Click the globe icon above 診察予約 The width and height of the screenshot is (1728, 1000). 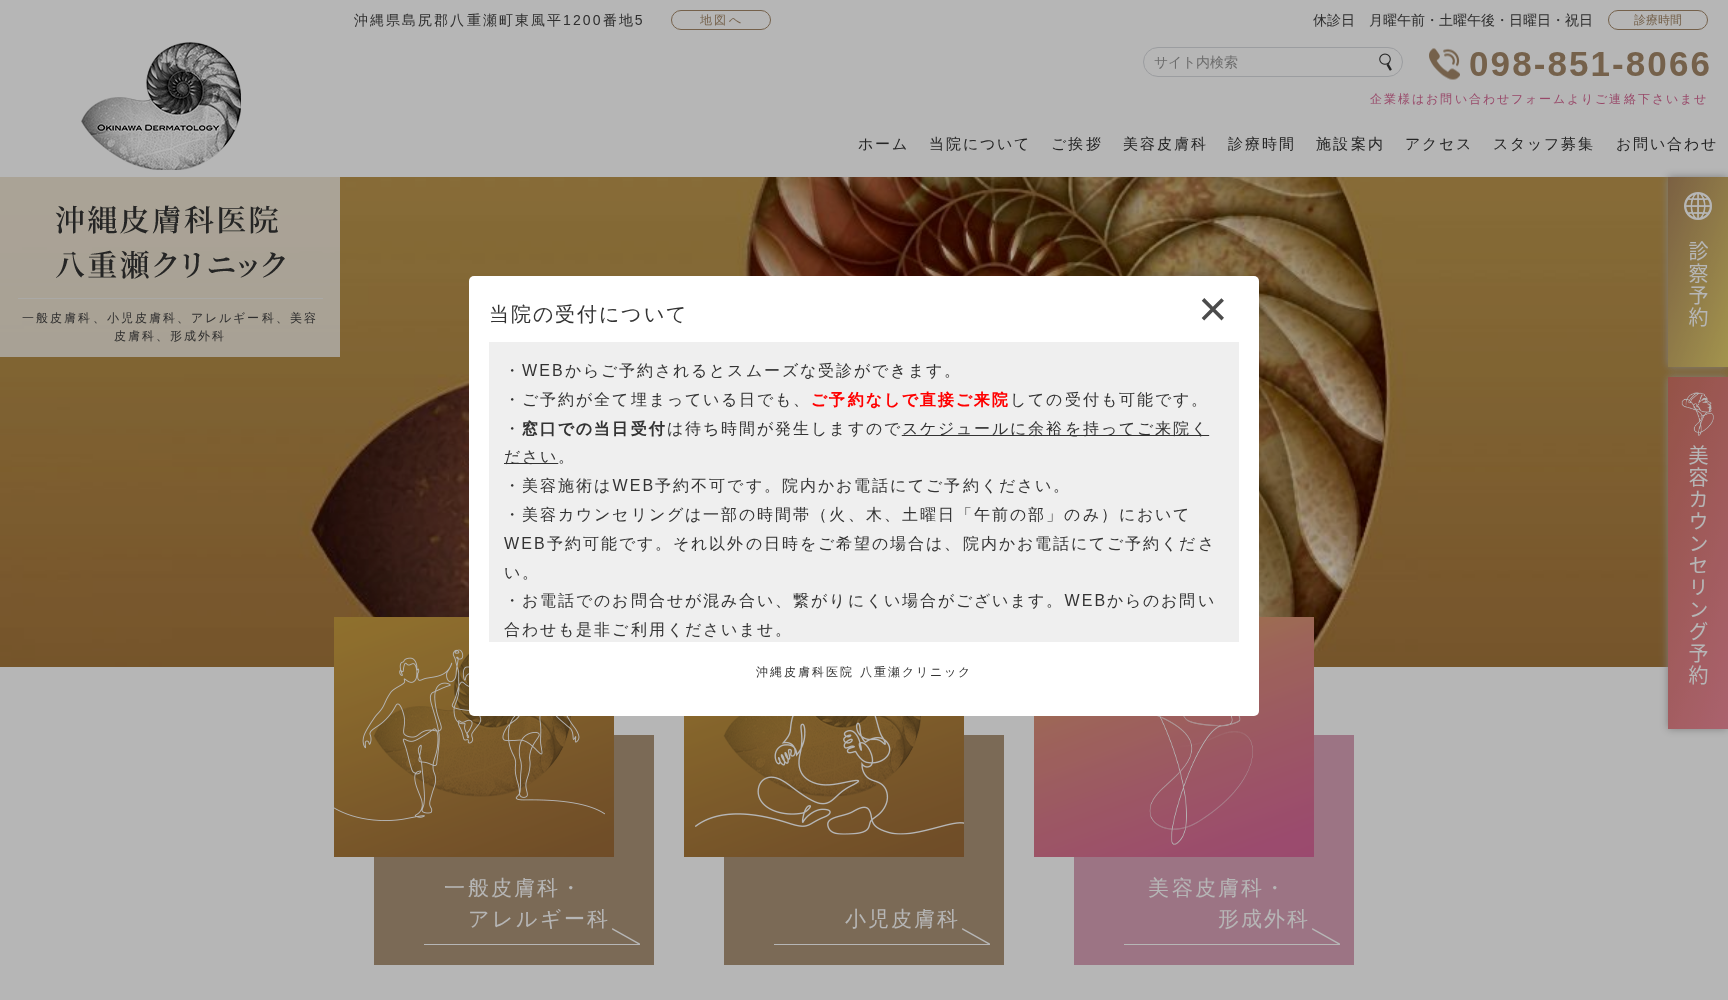[x=1697, y=208]
